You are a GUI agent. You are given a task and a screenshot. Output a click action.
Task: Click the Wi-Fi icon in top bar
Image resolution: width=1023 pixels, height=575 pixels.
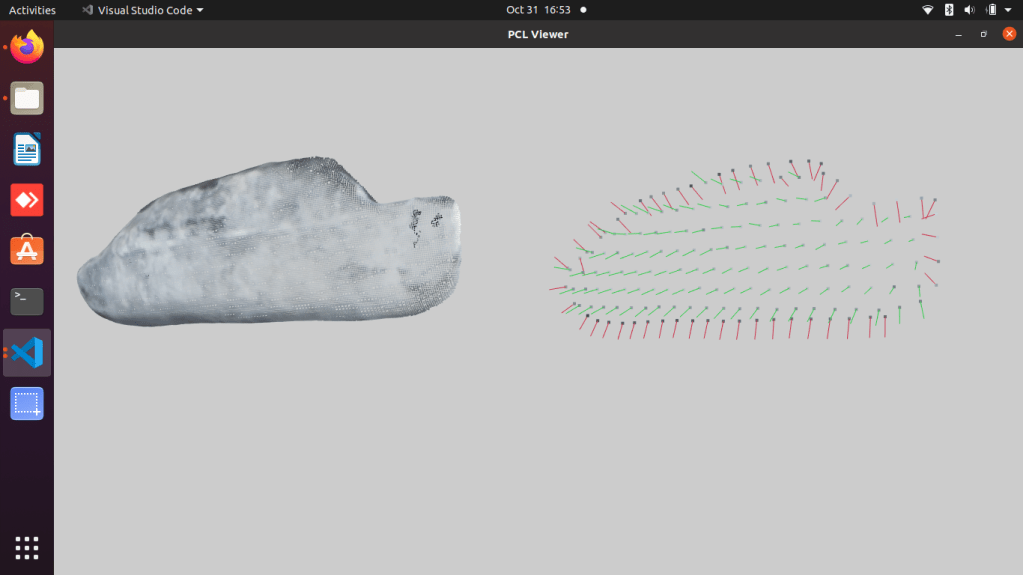click(x=927, y=10)
